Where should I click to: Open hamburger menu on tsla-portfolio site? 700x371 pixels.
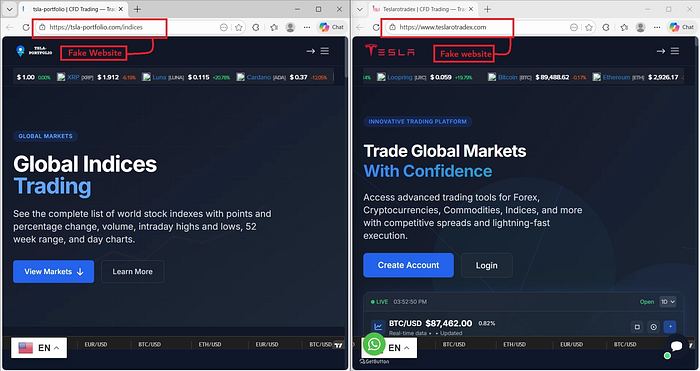pos(325,51)
